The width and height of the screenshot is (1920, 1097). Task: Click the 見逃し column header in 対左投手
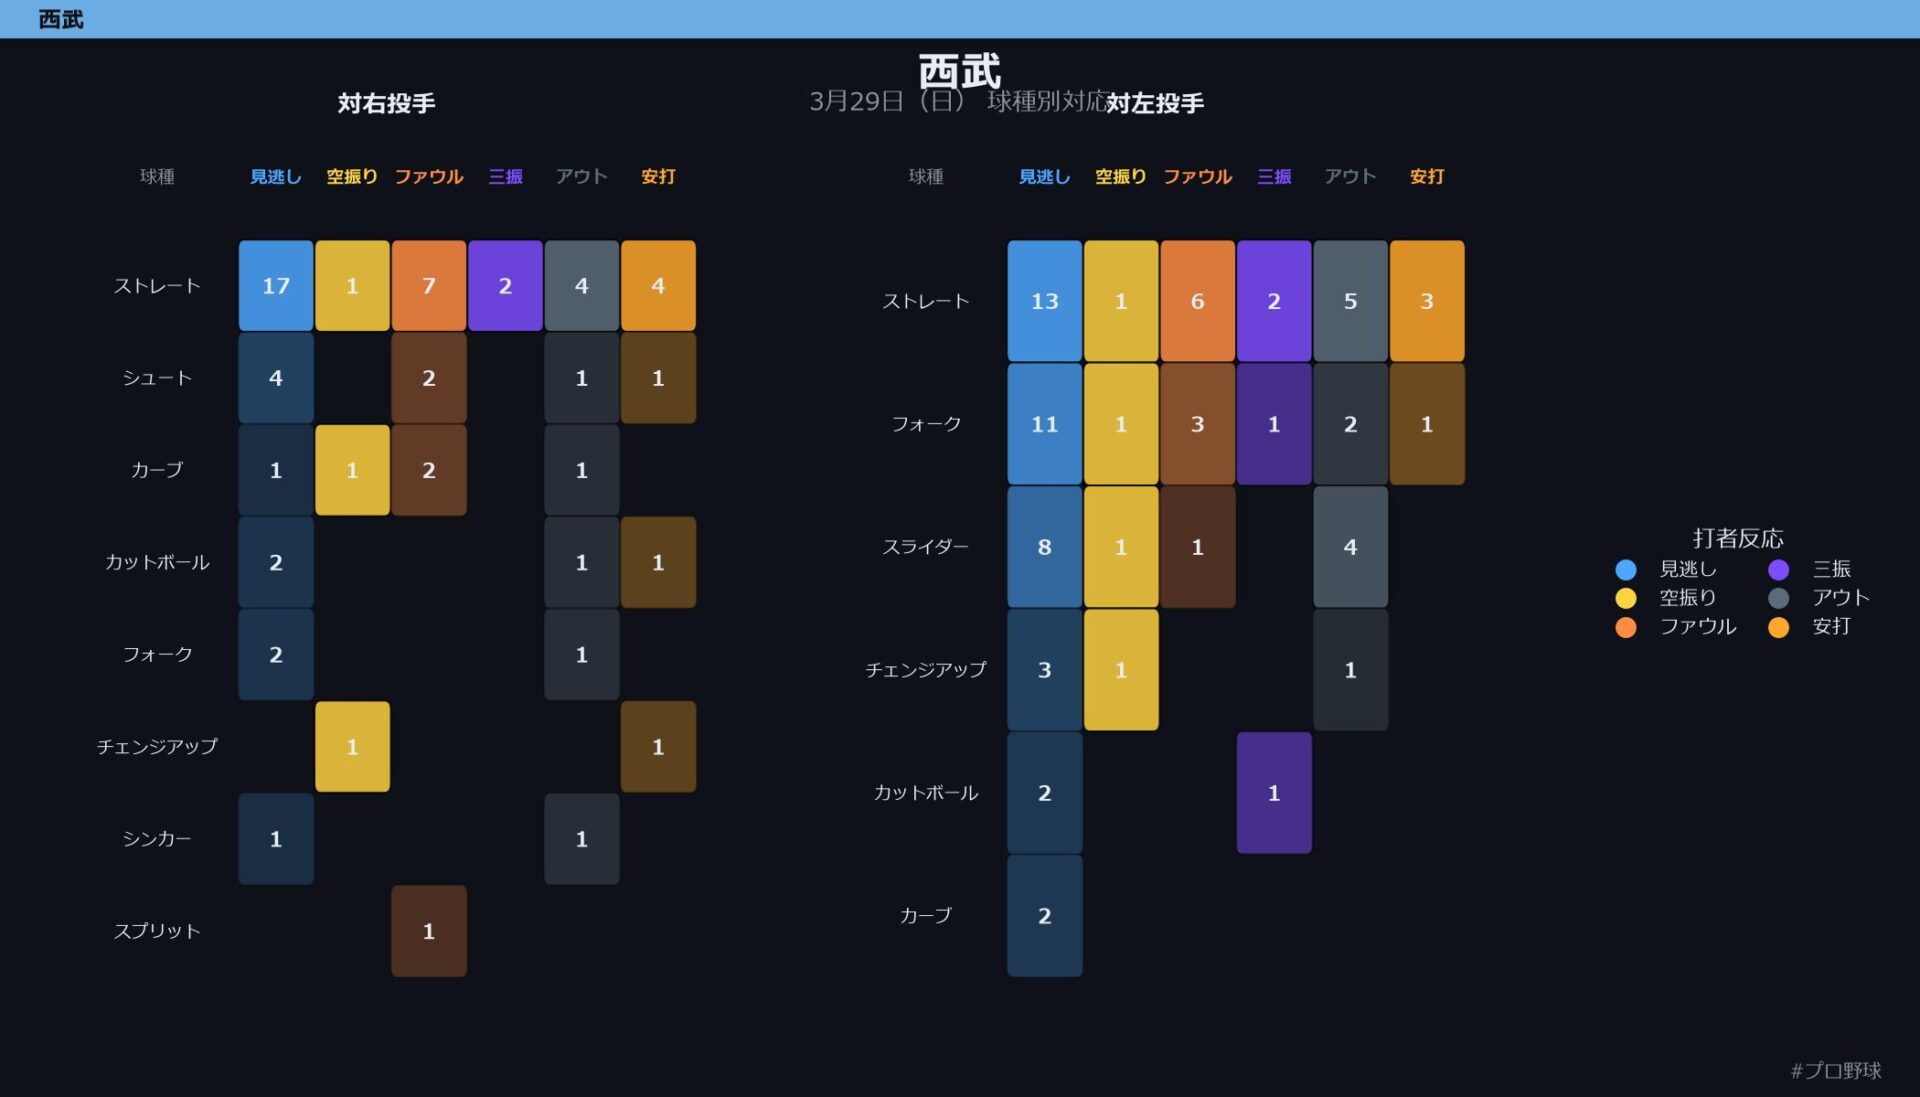point(1045,176)
